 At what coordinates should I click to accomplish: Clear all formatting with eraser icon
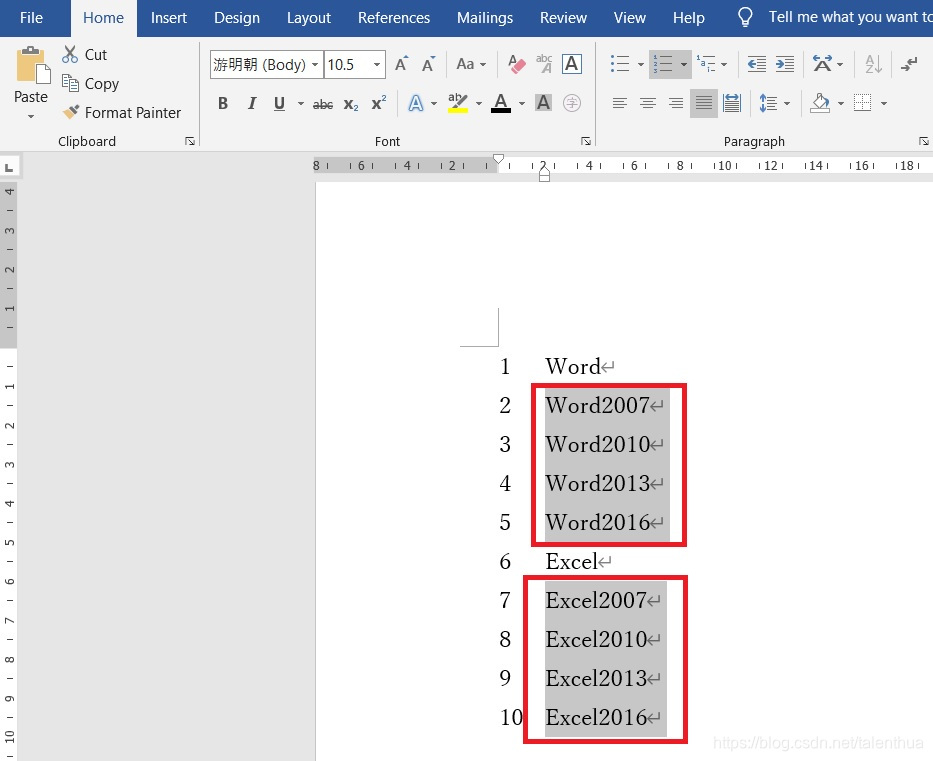516,64
